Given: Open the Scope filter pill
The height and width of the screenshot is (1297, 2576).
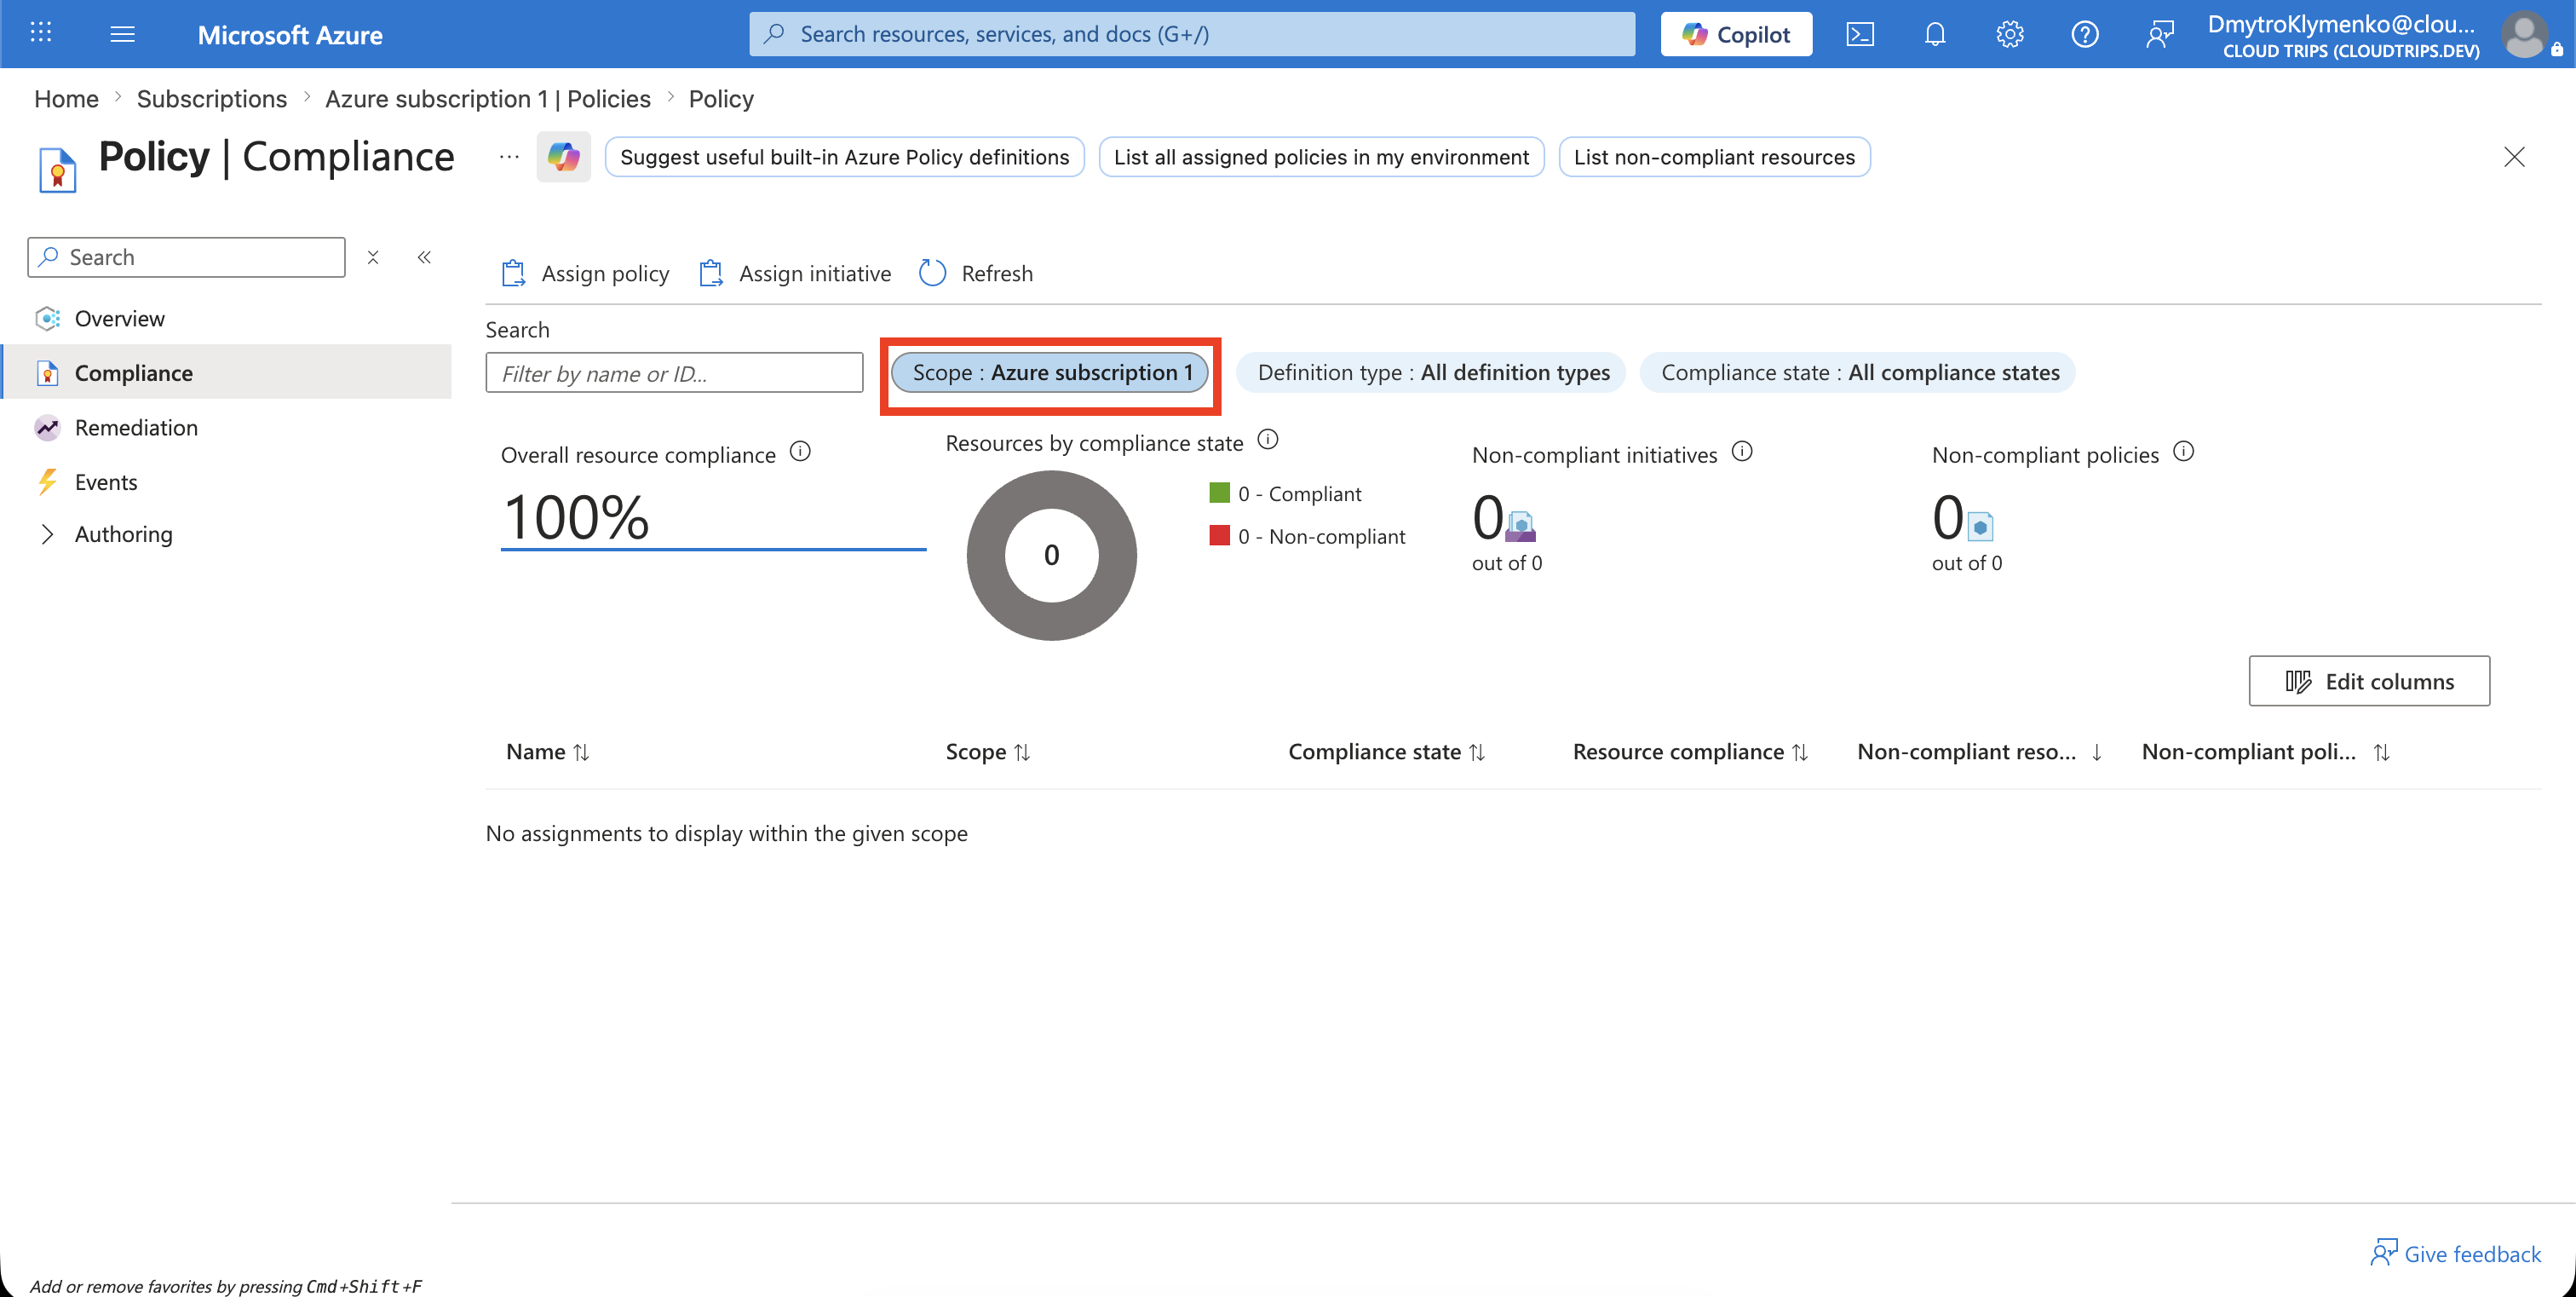Looking at the screenshot, I should 1050,372.
